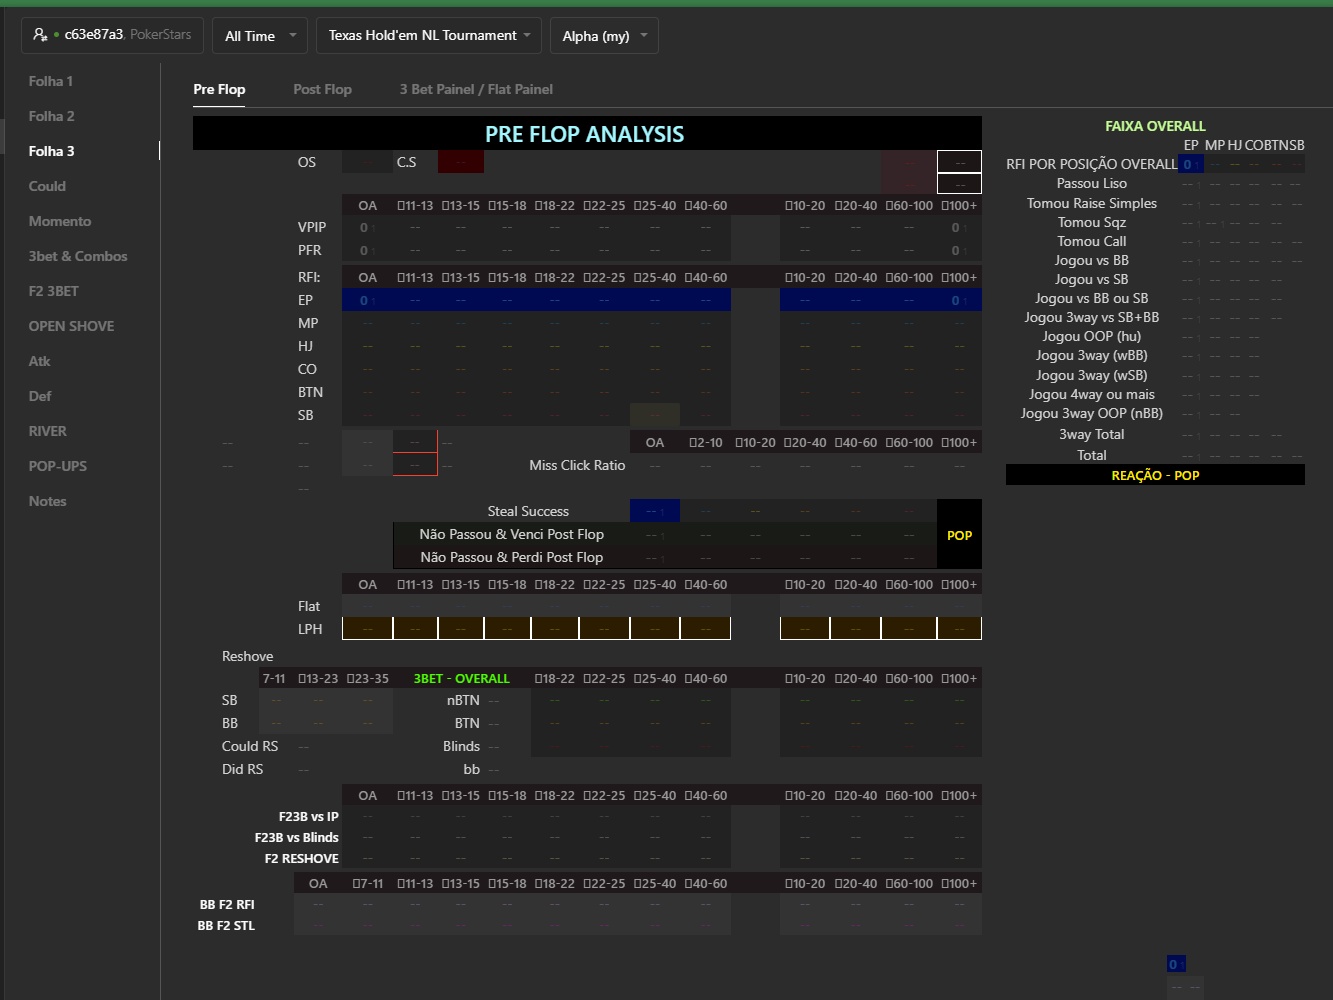Click the F23B vs IP row label
This screenshot has height=1000, width=1333.
tap(308, 817)
